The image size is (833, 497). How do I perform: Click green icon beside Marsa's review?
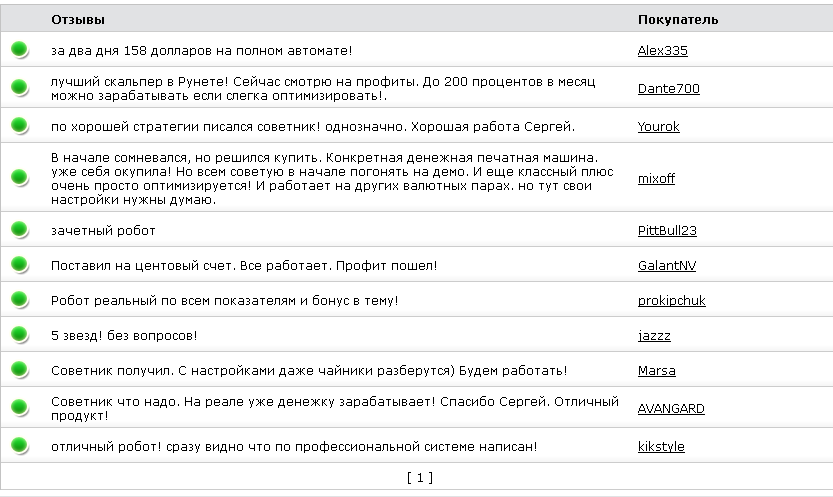pos(19,370)
